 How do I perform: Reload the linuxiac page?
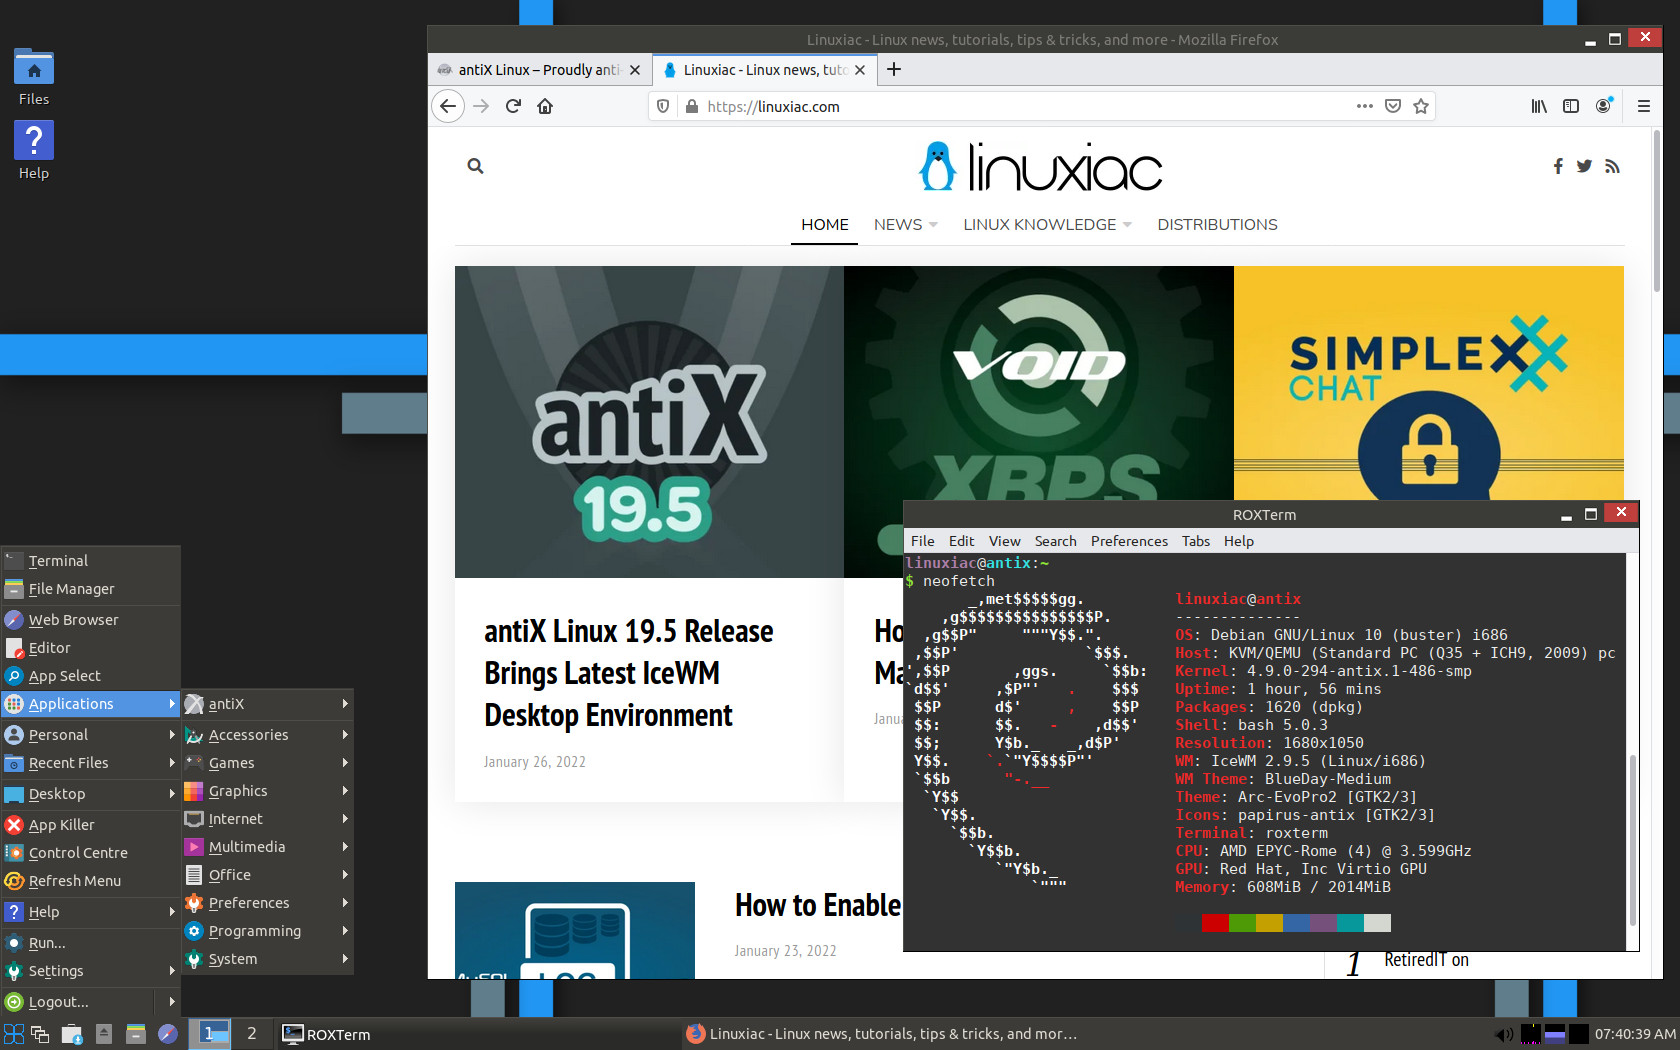(513, 106)
